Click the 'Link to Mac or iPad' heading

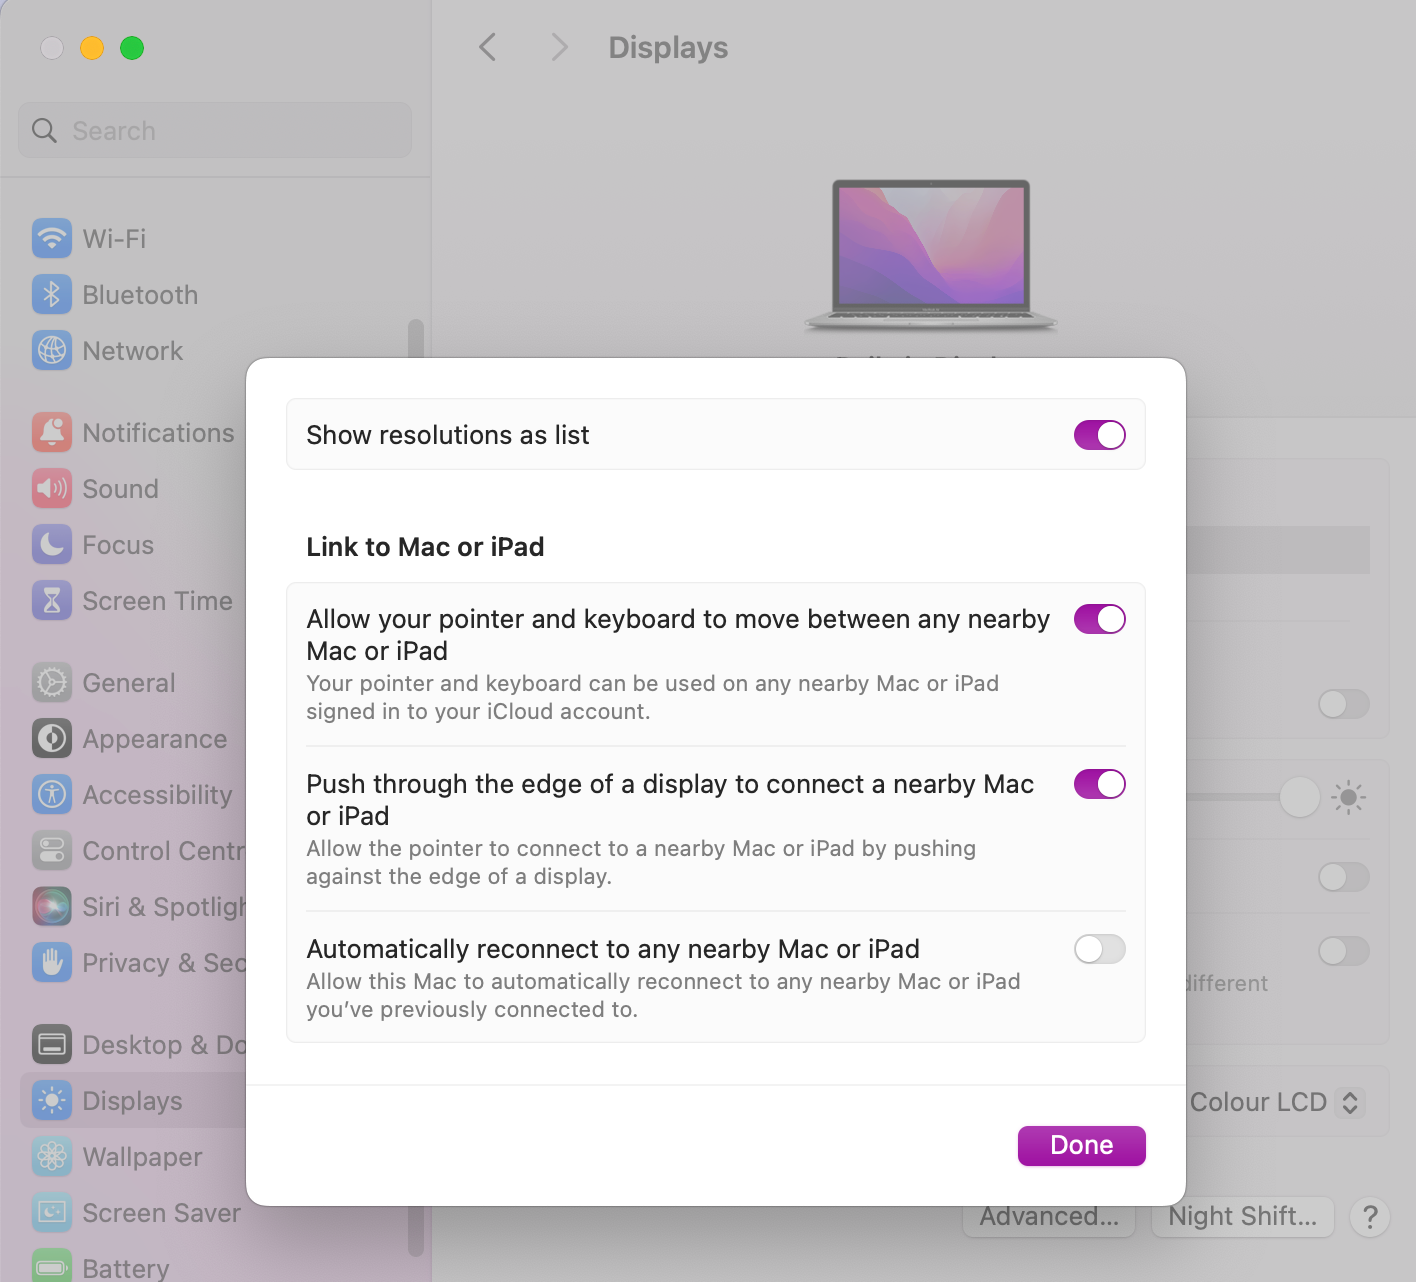pyautogui.click(x=425, y=547)
